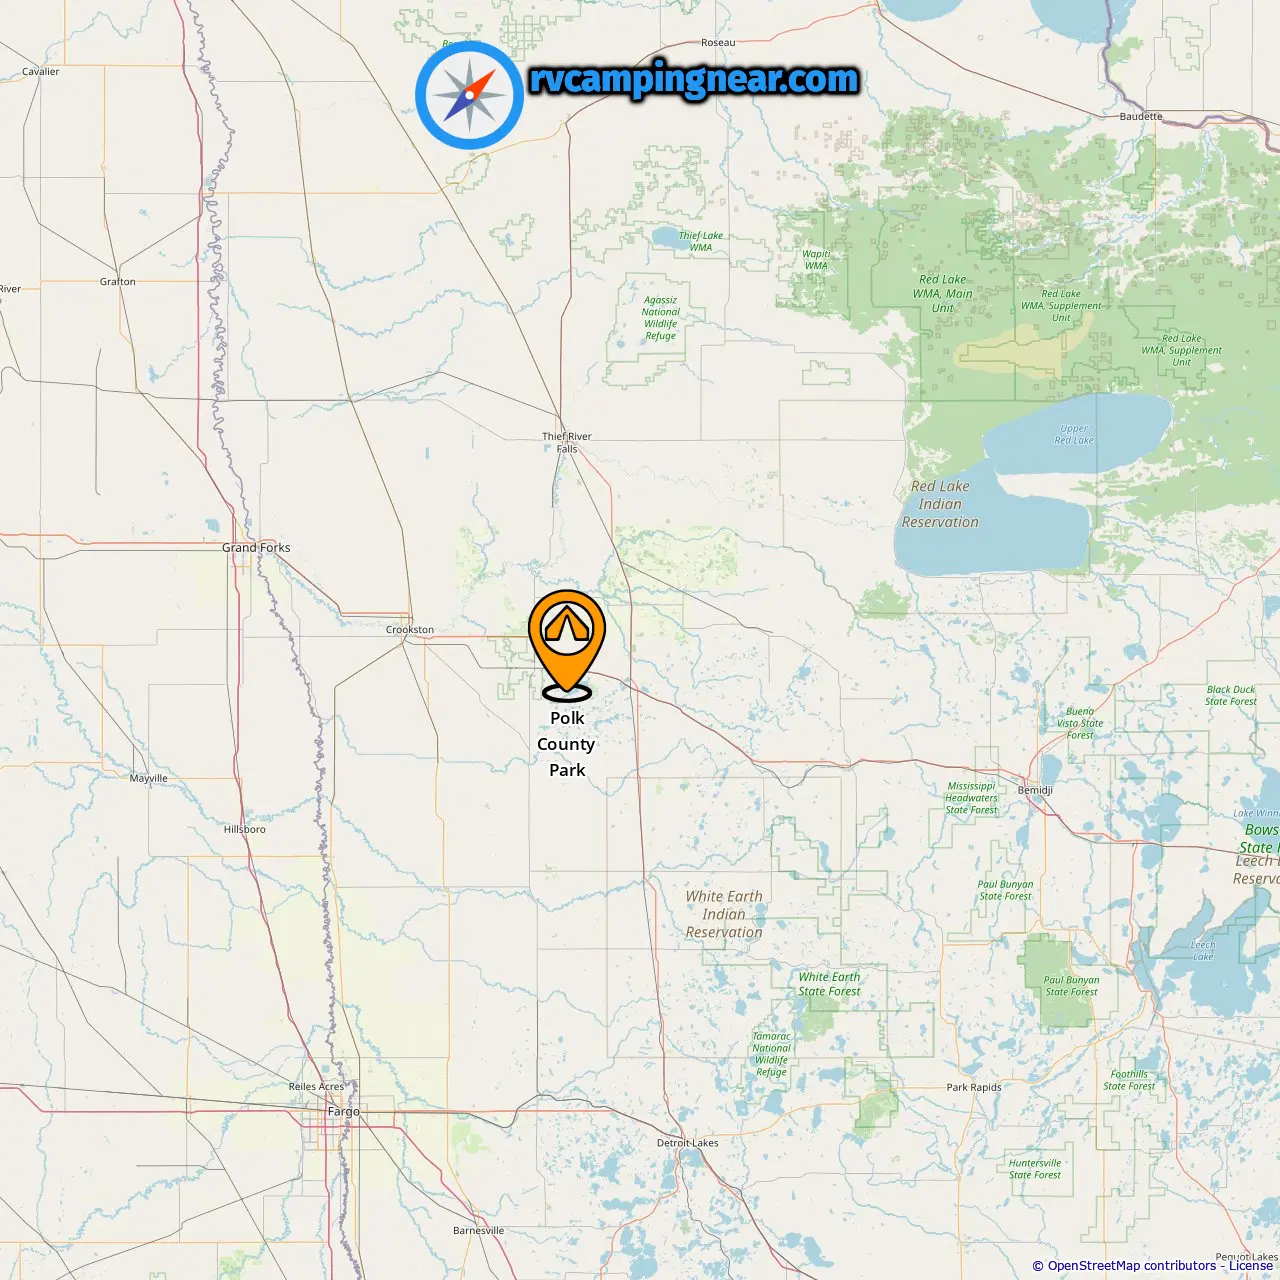Screen dimensions: 1280x1280
Task: Click the Bemidji city label
Action: tap(1035, 790)
